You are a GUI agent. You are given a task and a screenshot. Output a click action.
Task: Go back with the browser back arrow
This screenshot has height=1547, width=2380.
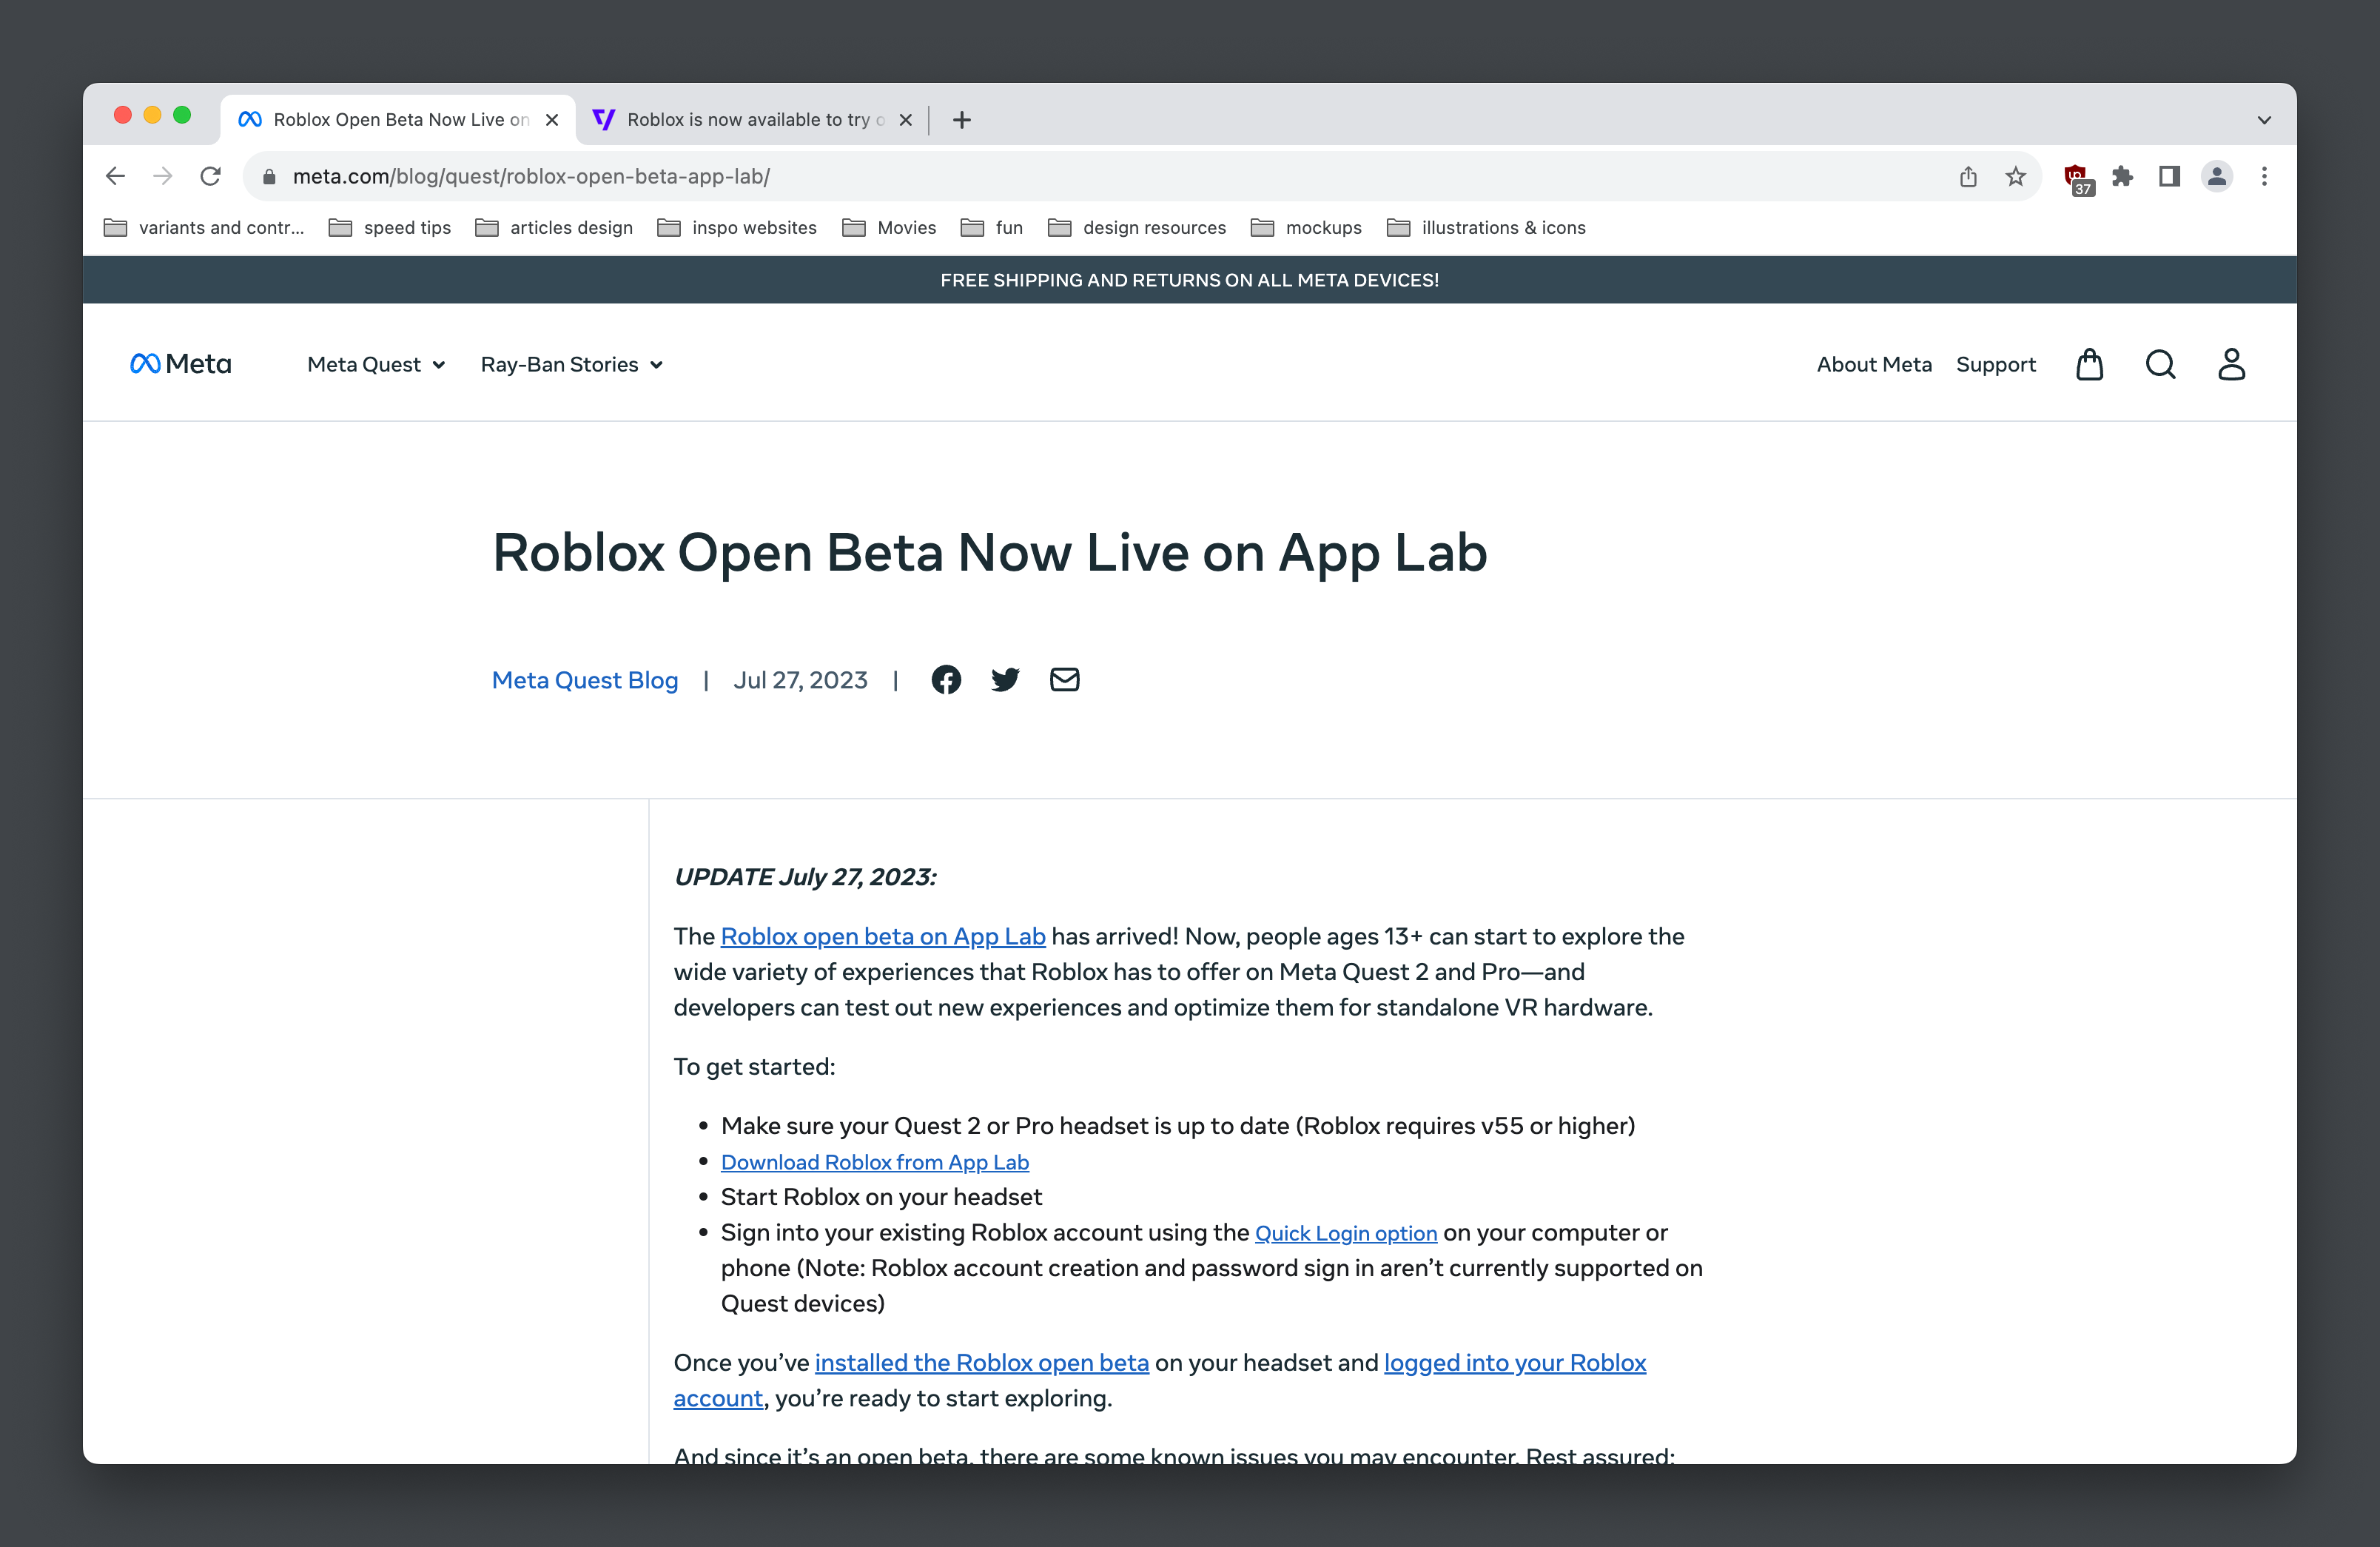pos(115,176)
